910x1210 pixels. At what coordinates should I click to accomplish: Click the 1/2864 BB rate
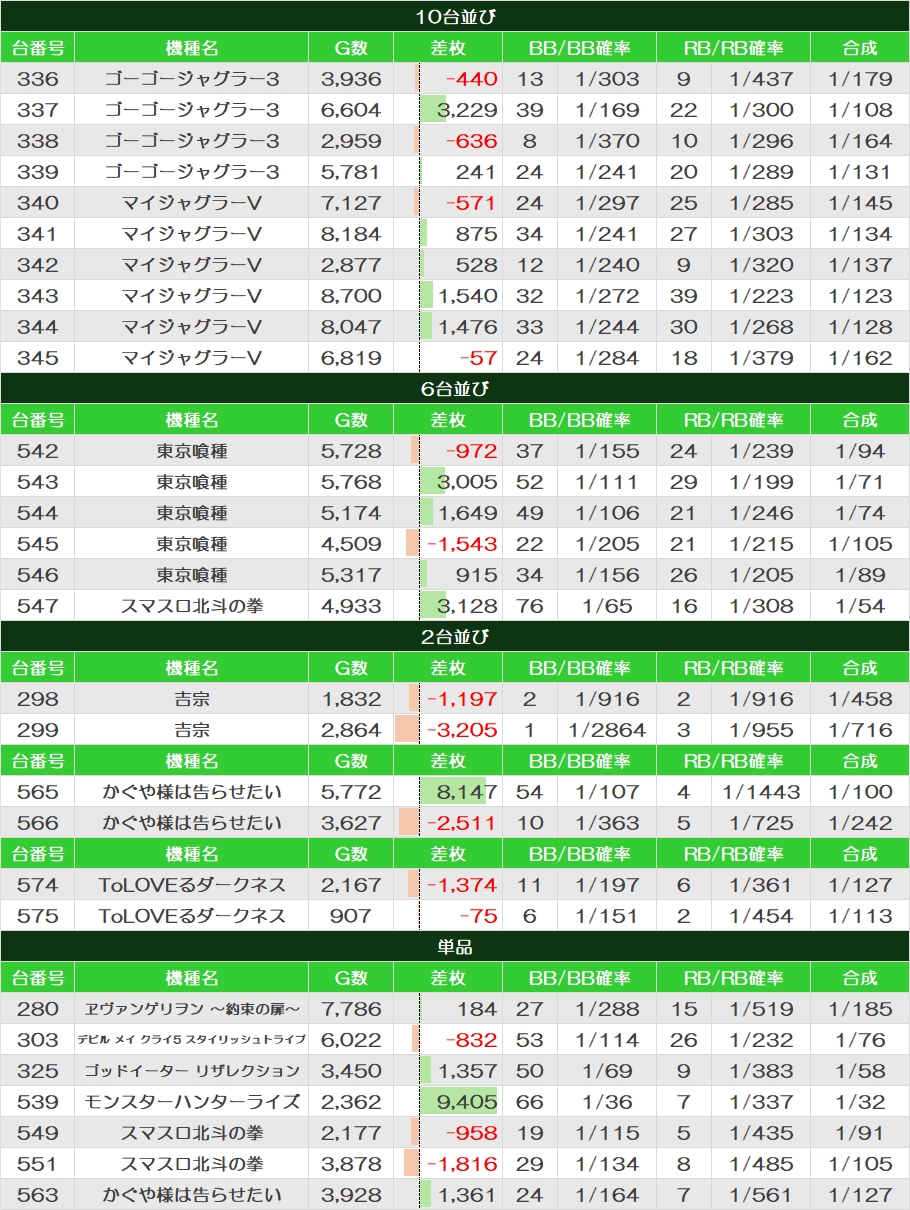click(607, 730)
